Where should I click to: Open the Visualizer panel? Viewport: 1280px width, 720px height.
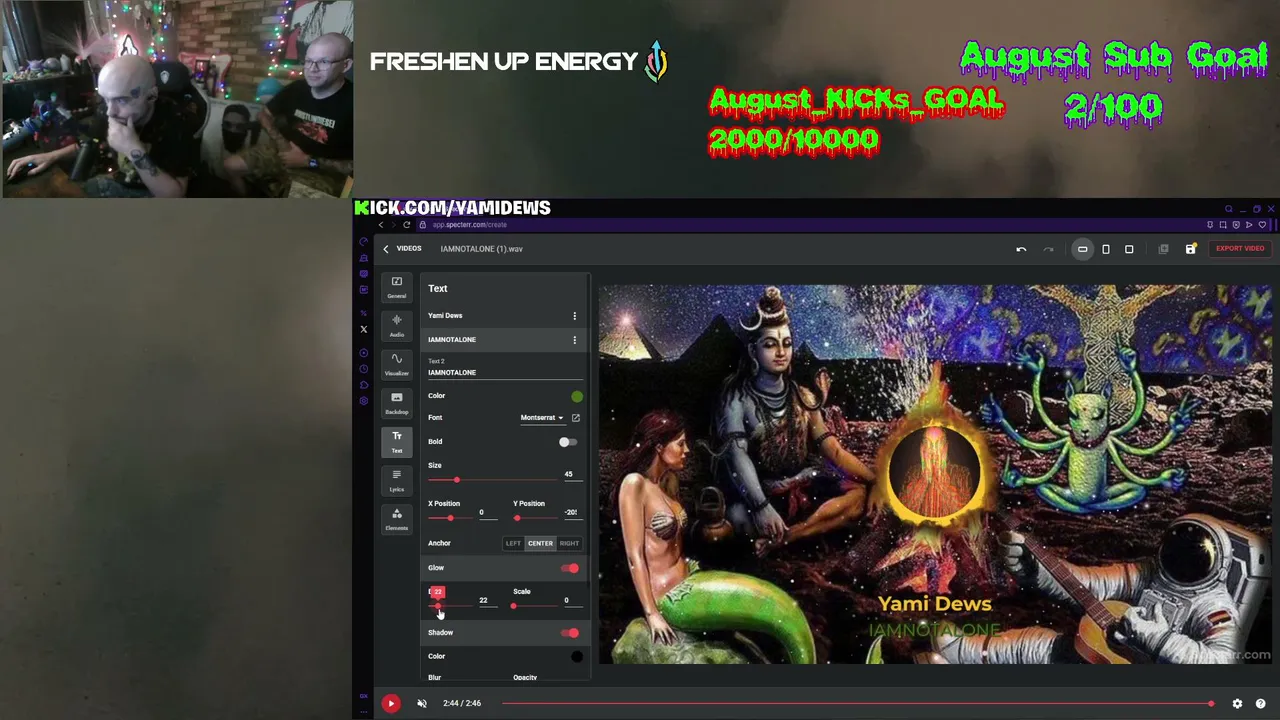point(397,364)
